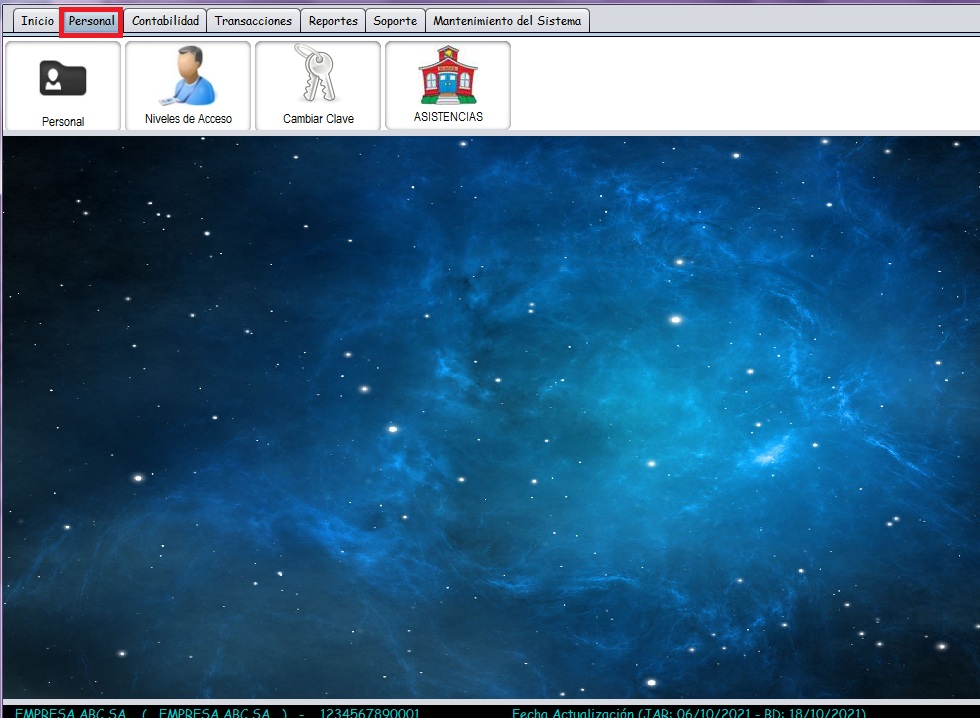980x718 pixels.
Task: Open the Contabilidad tab
Action: pyautogui.click(x=165, y=21)
